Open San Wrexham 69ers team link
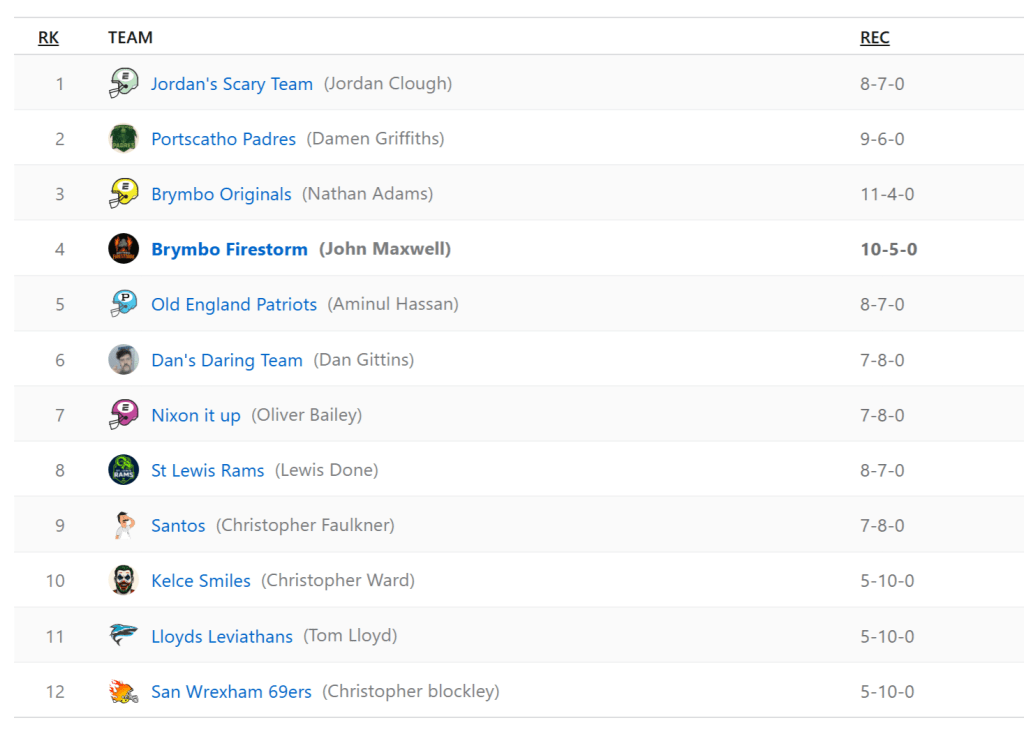 pos(231,691)
